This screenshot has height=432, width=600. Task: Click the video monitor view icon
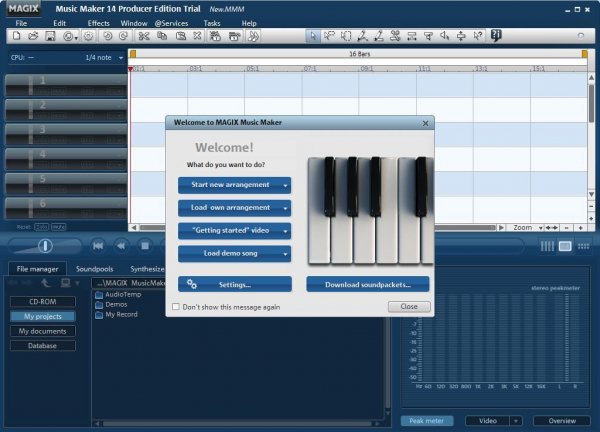click(x=565, y=246)
